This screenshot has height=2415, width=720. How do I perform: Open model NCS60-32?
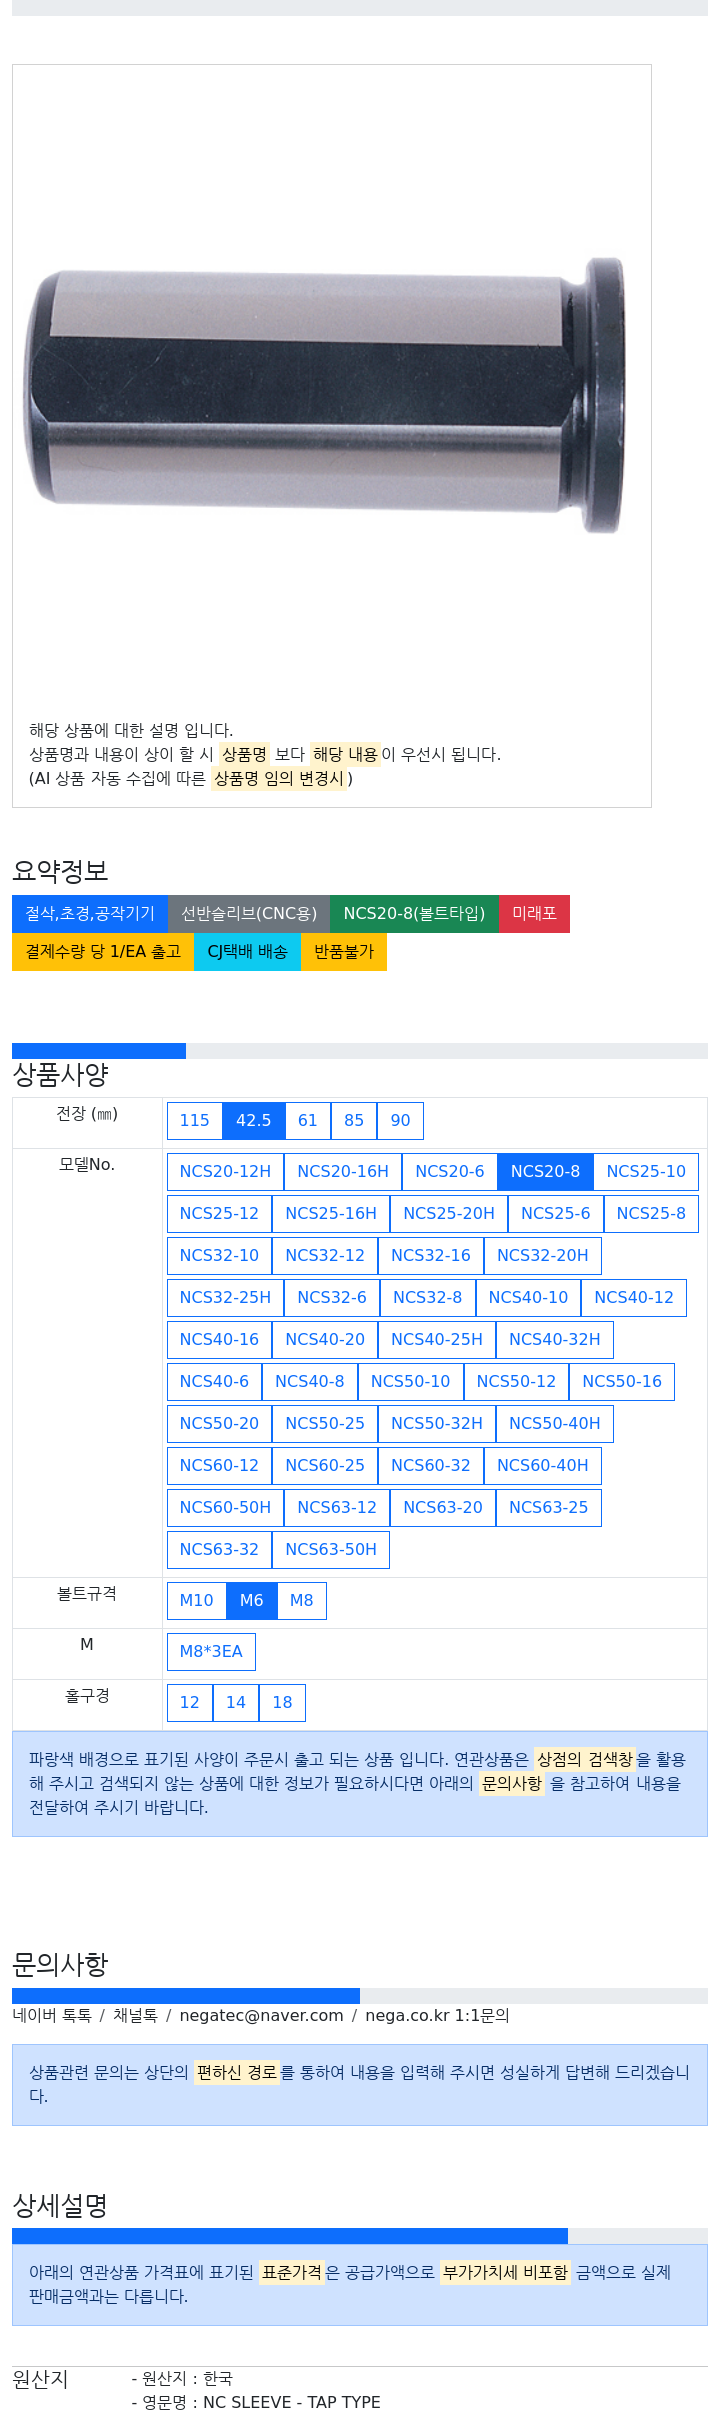pos(431,1466)
